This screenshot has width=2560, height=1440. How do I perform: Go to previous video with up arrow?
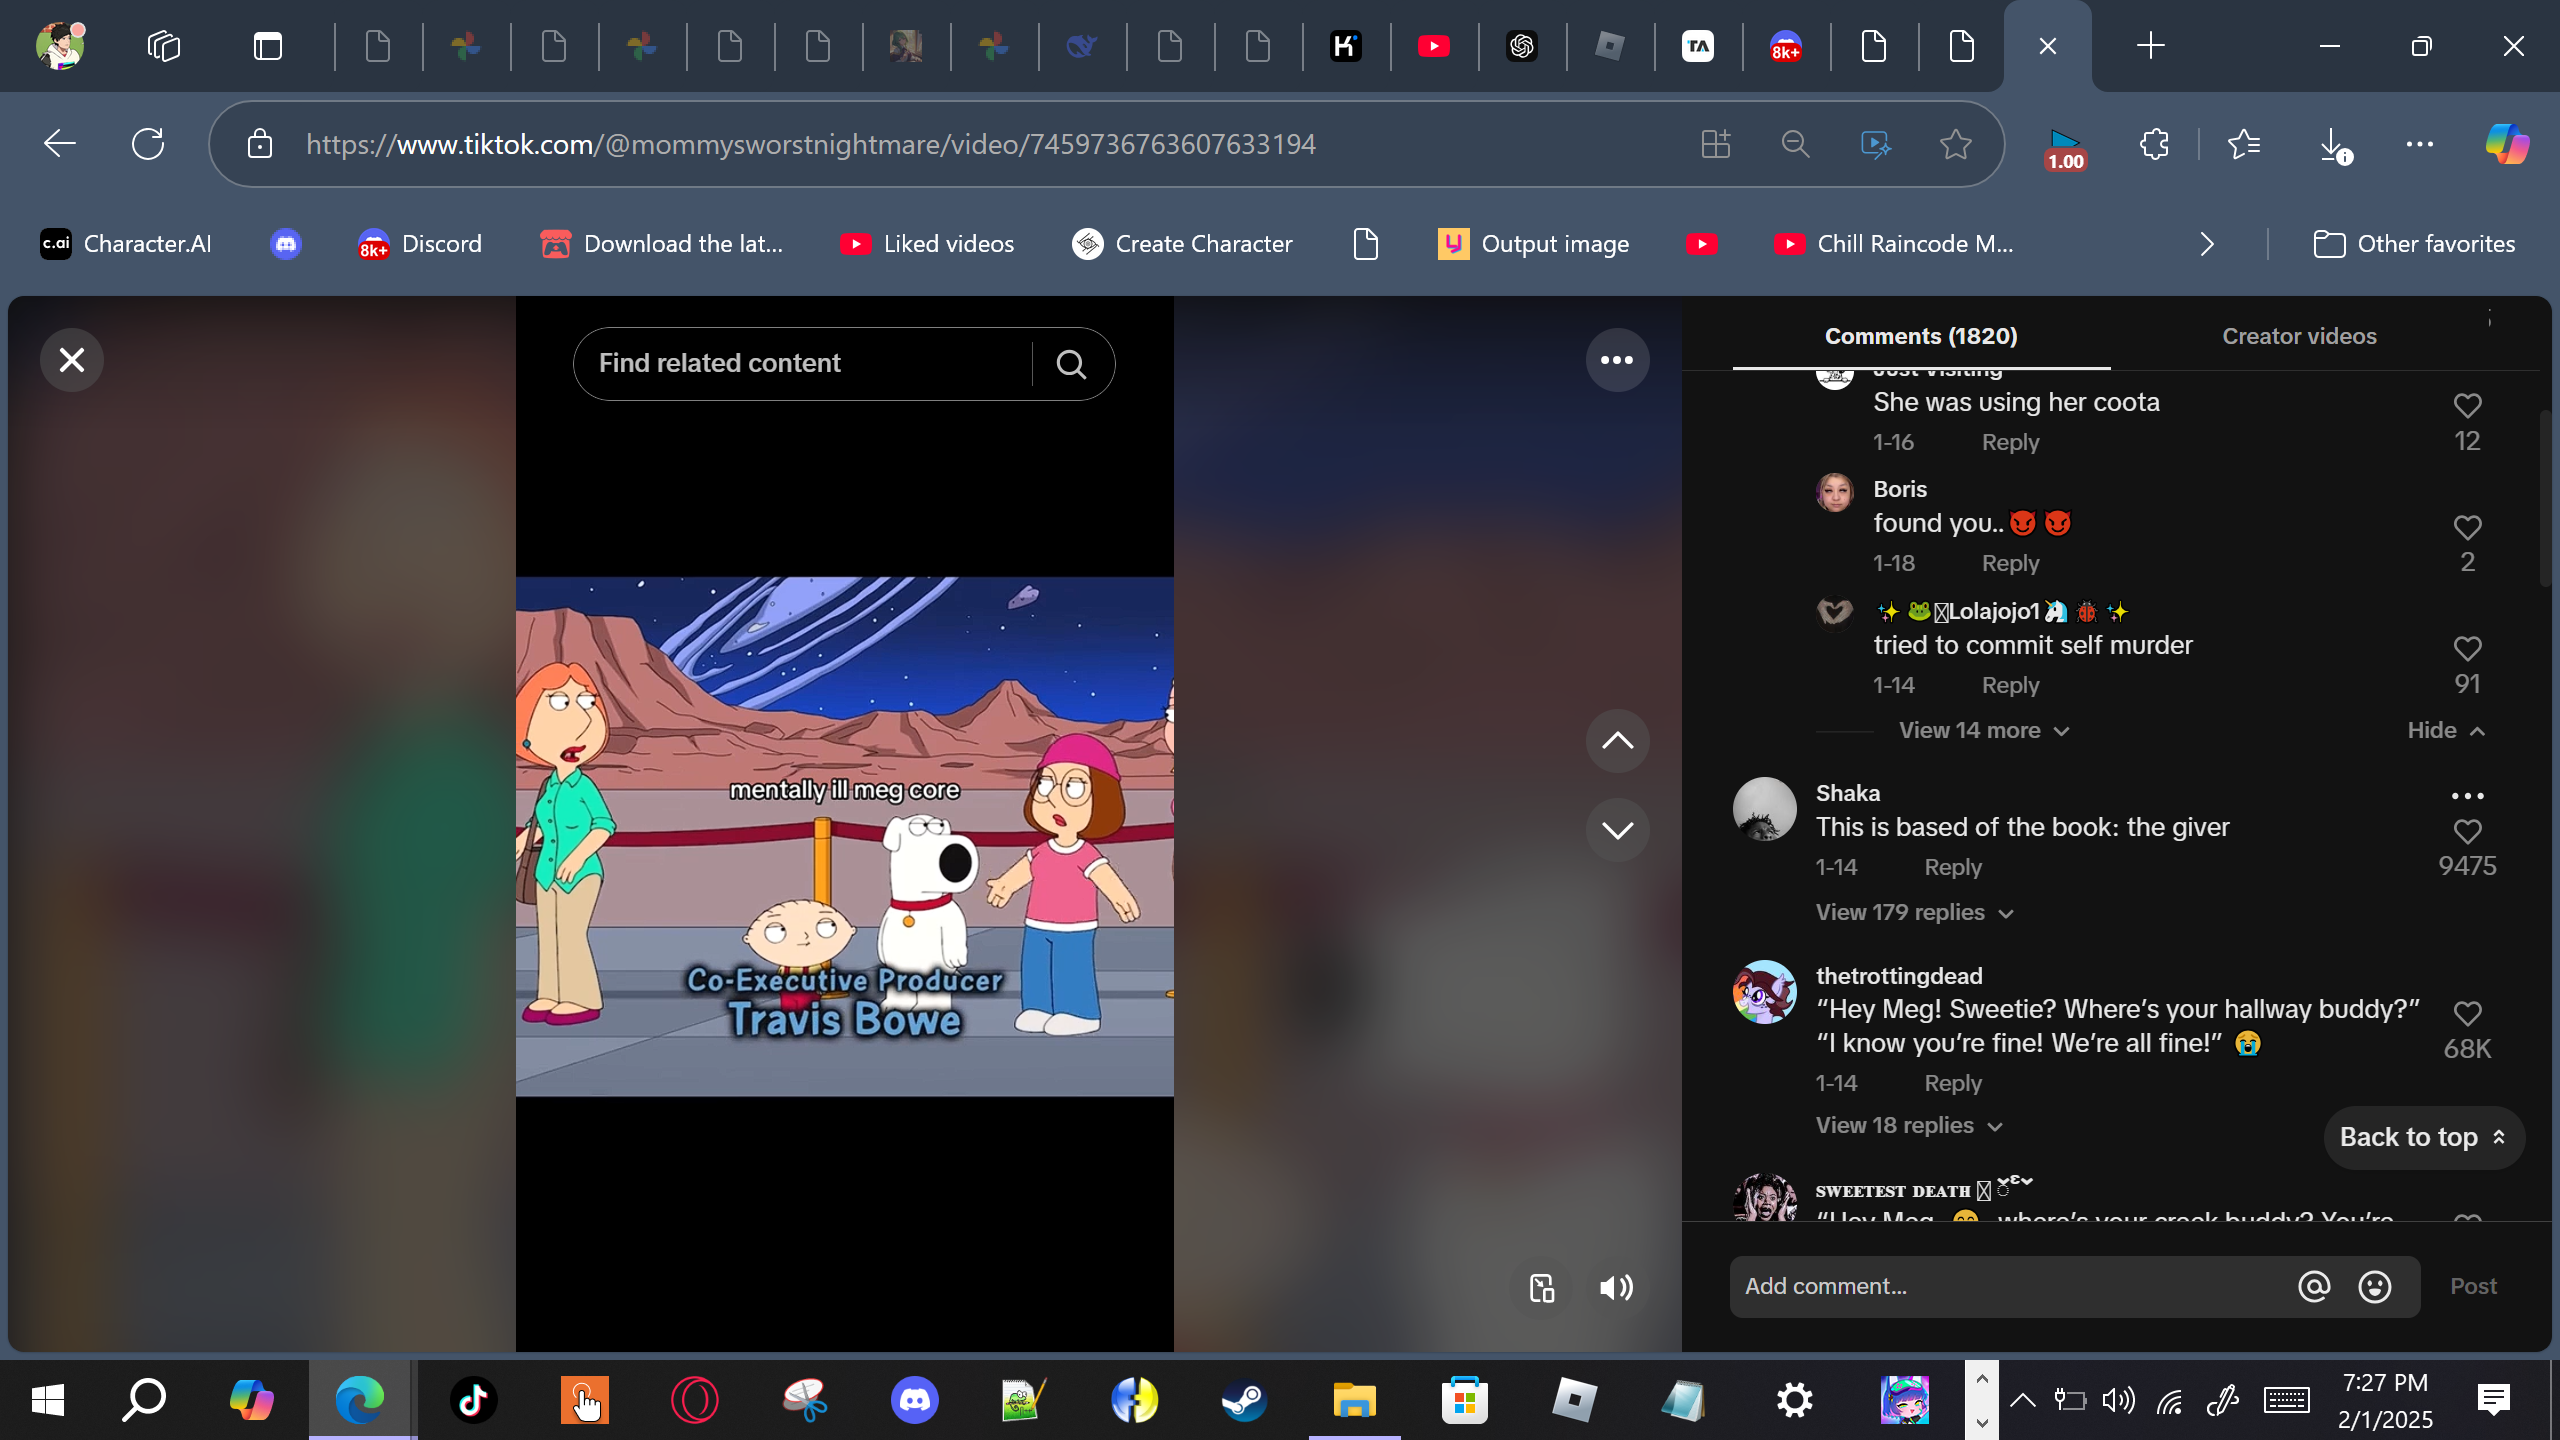[x=1616, y=741]
